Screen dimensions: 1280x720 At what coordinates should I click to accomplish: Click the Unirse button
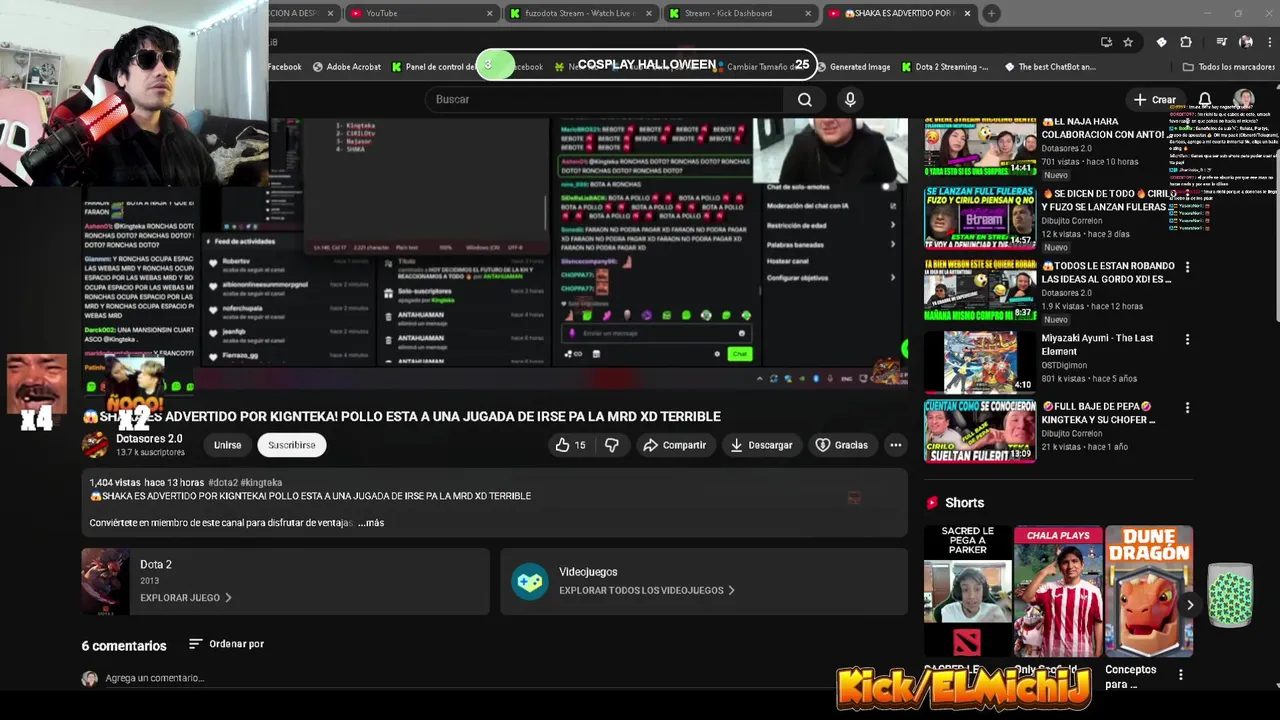pos(227,445)
